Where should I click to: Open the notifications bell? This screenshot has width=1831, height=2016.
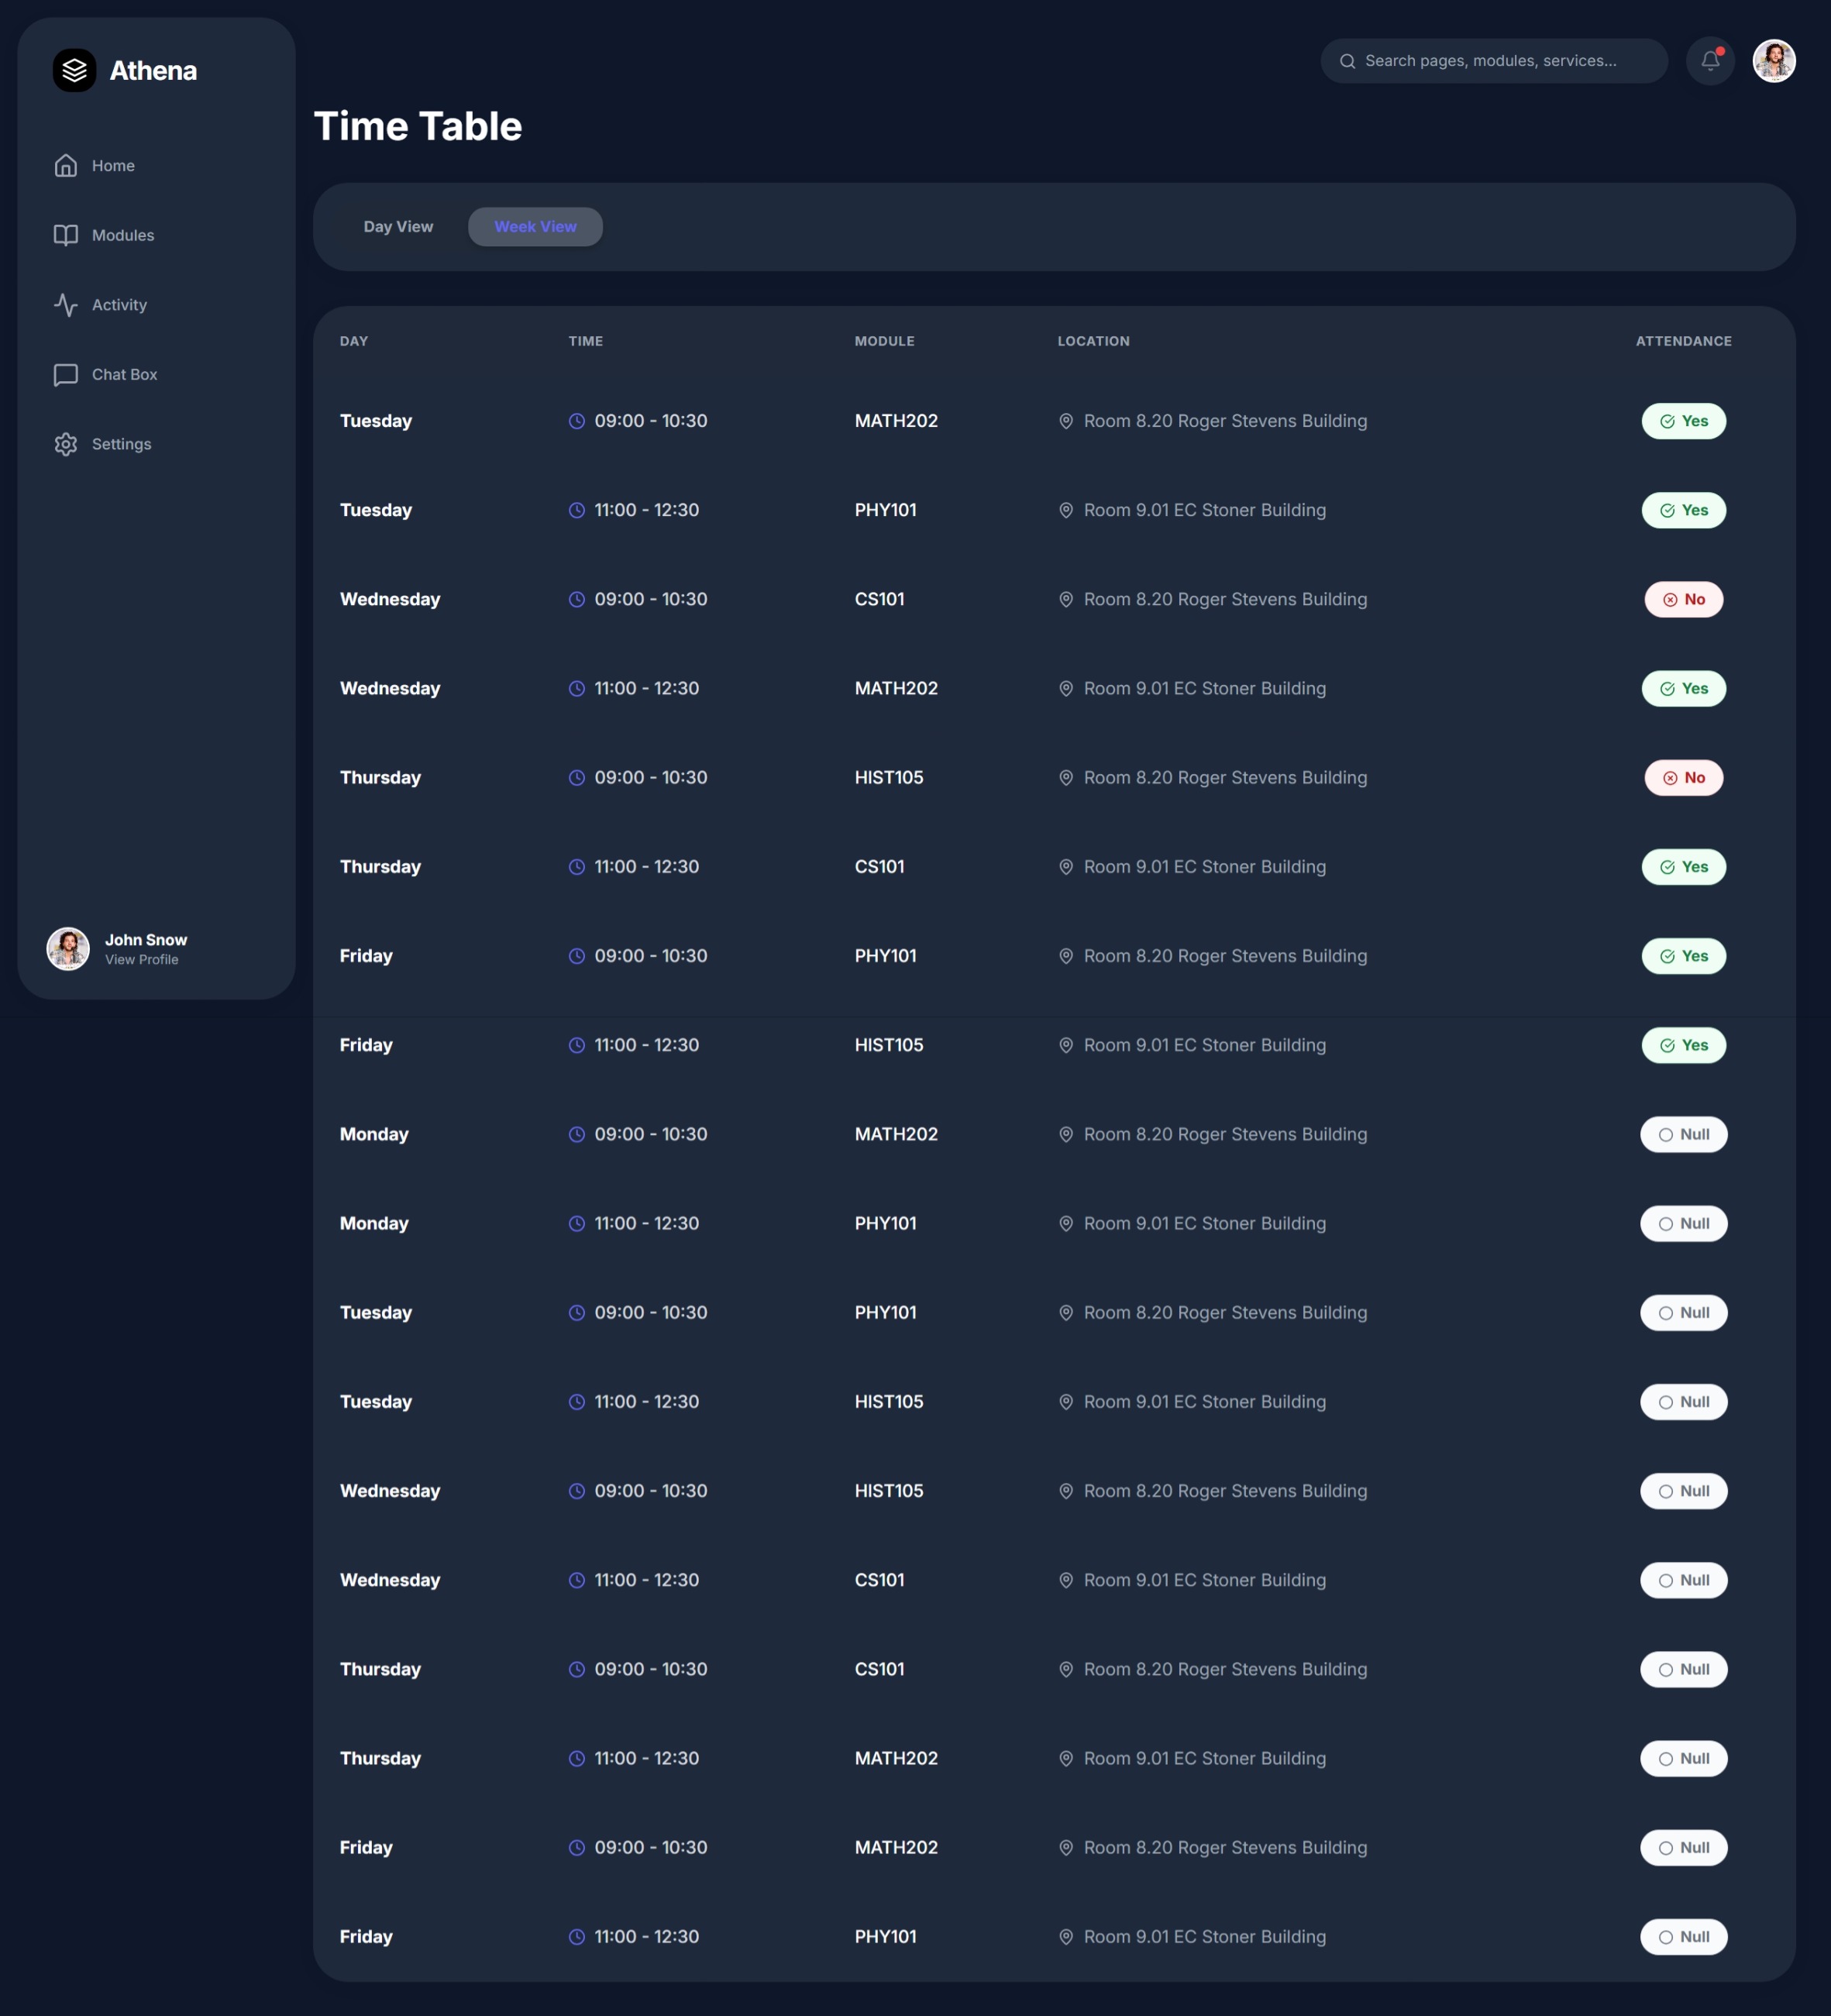coord(1710,61)
